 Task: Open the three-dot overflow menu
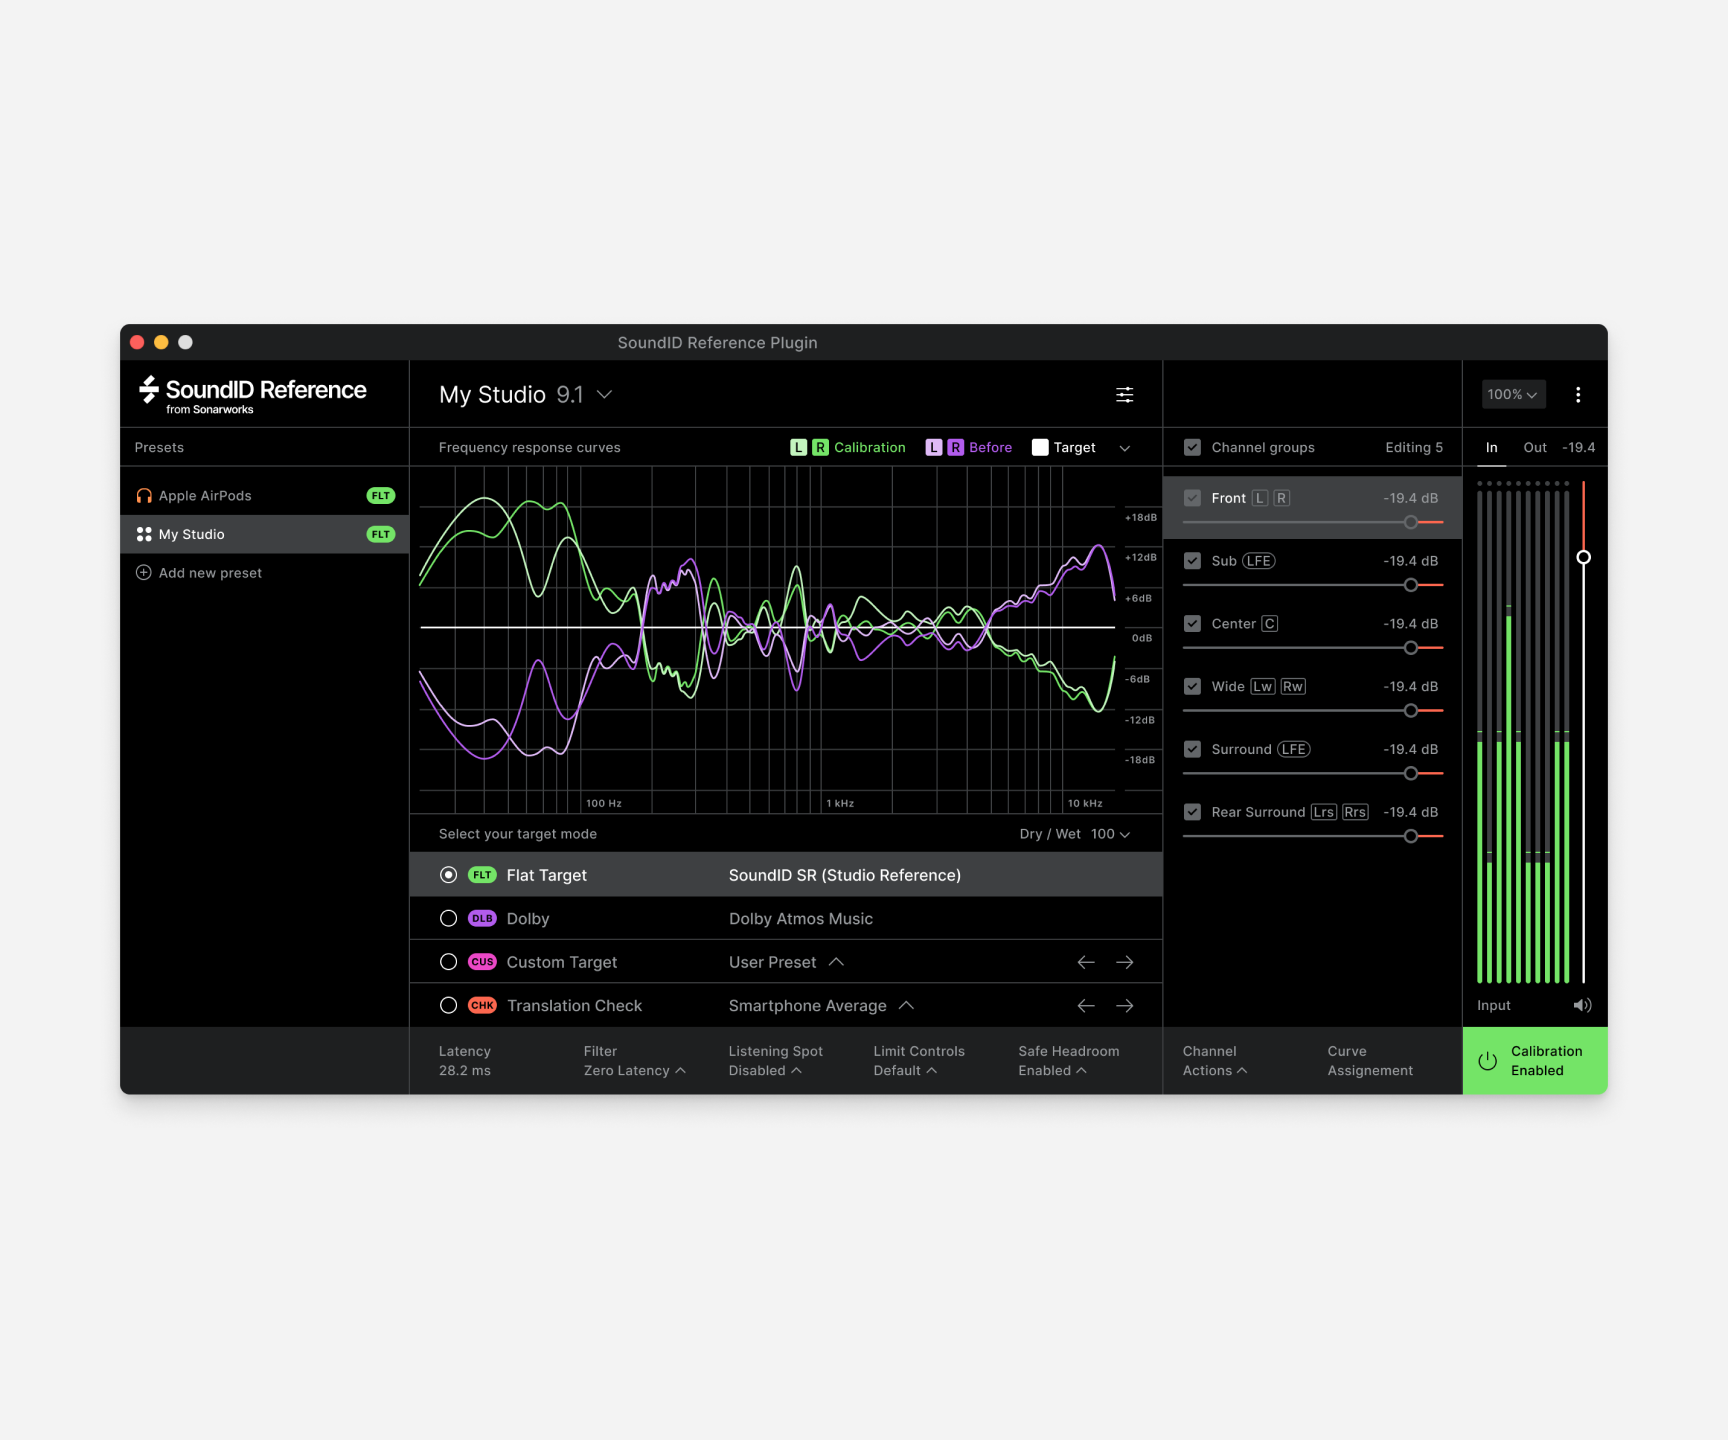[1578, 394]
